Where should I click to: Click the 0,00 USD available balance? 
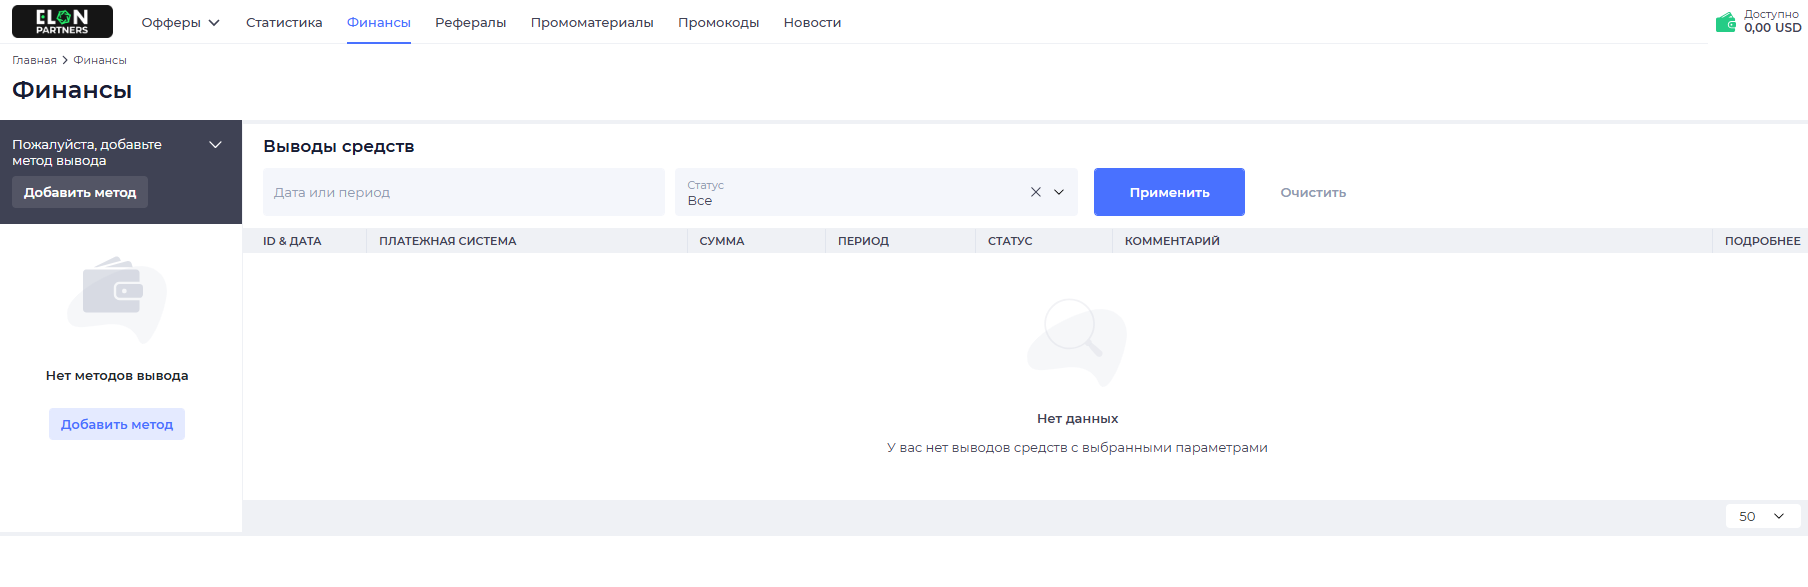1773,28
